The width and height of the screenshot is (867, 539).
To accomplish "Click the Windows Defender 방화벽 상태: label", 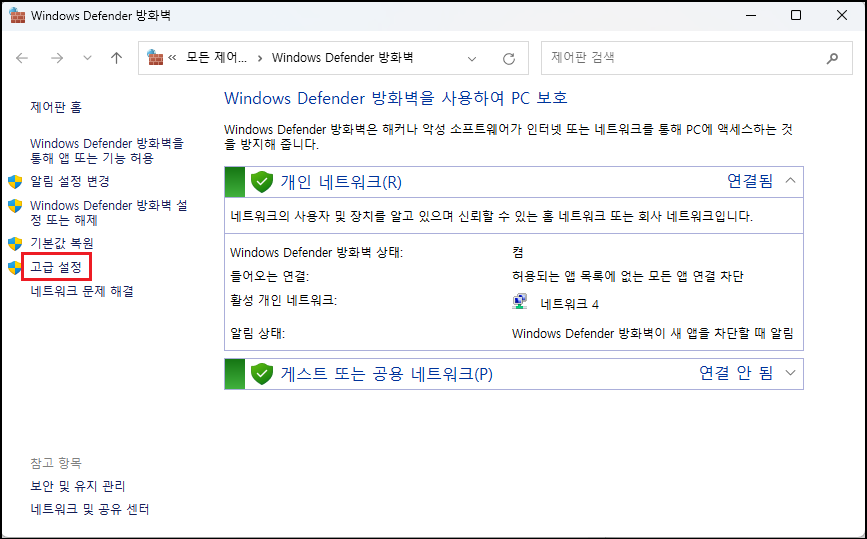I will [x=316, y=253].
